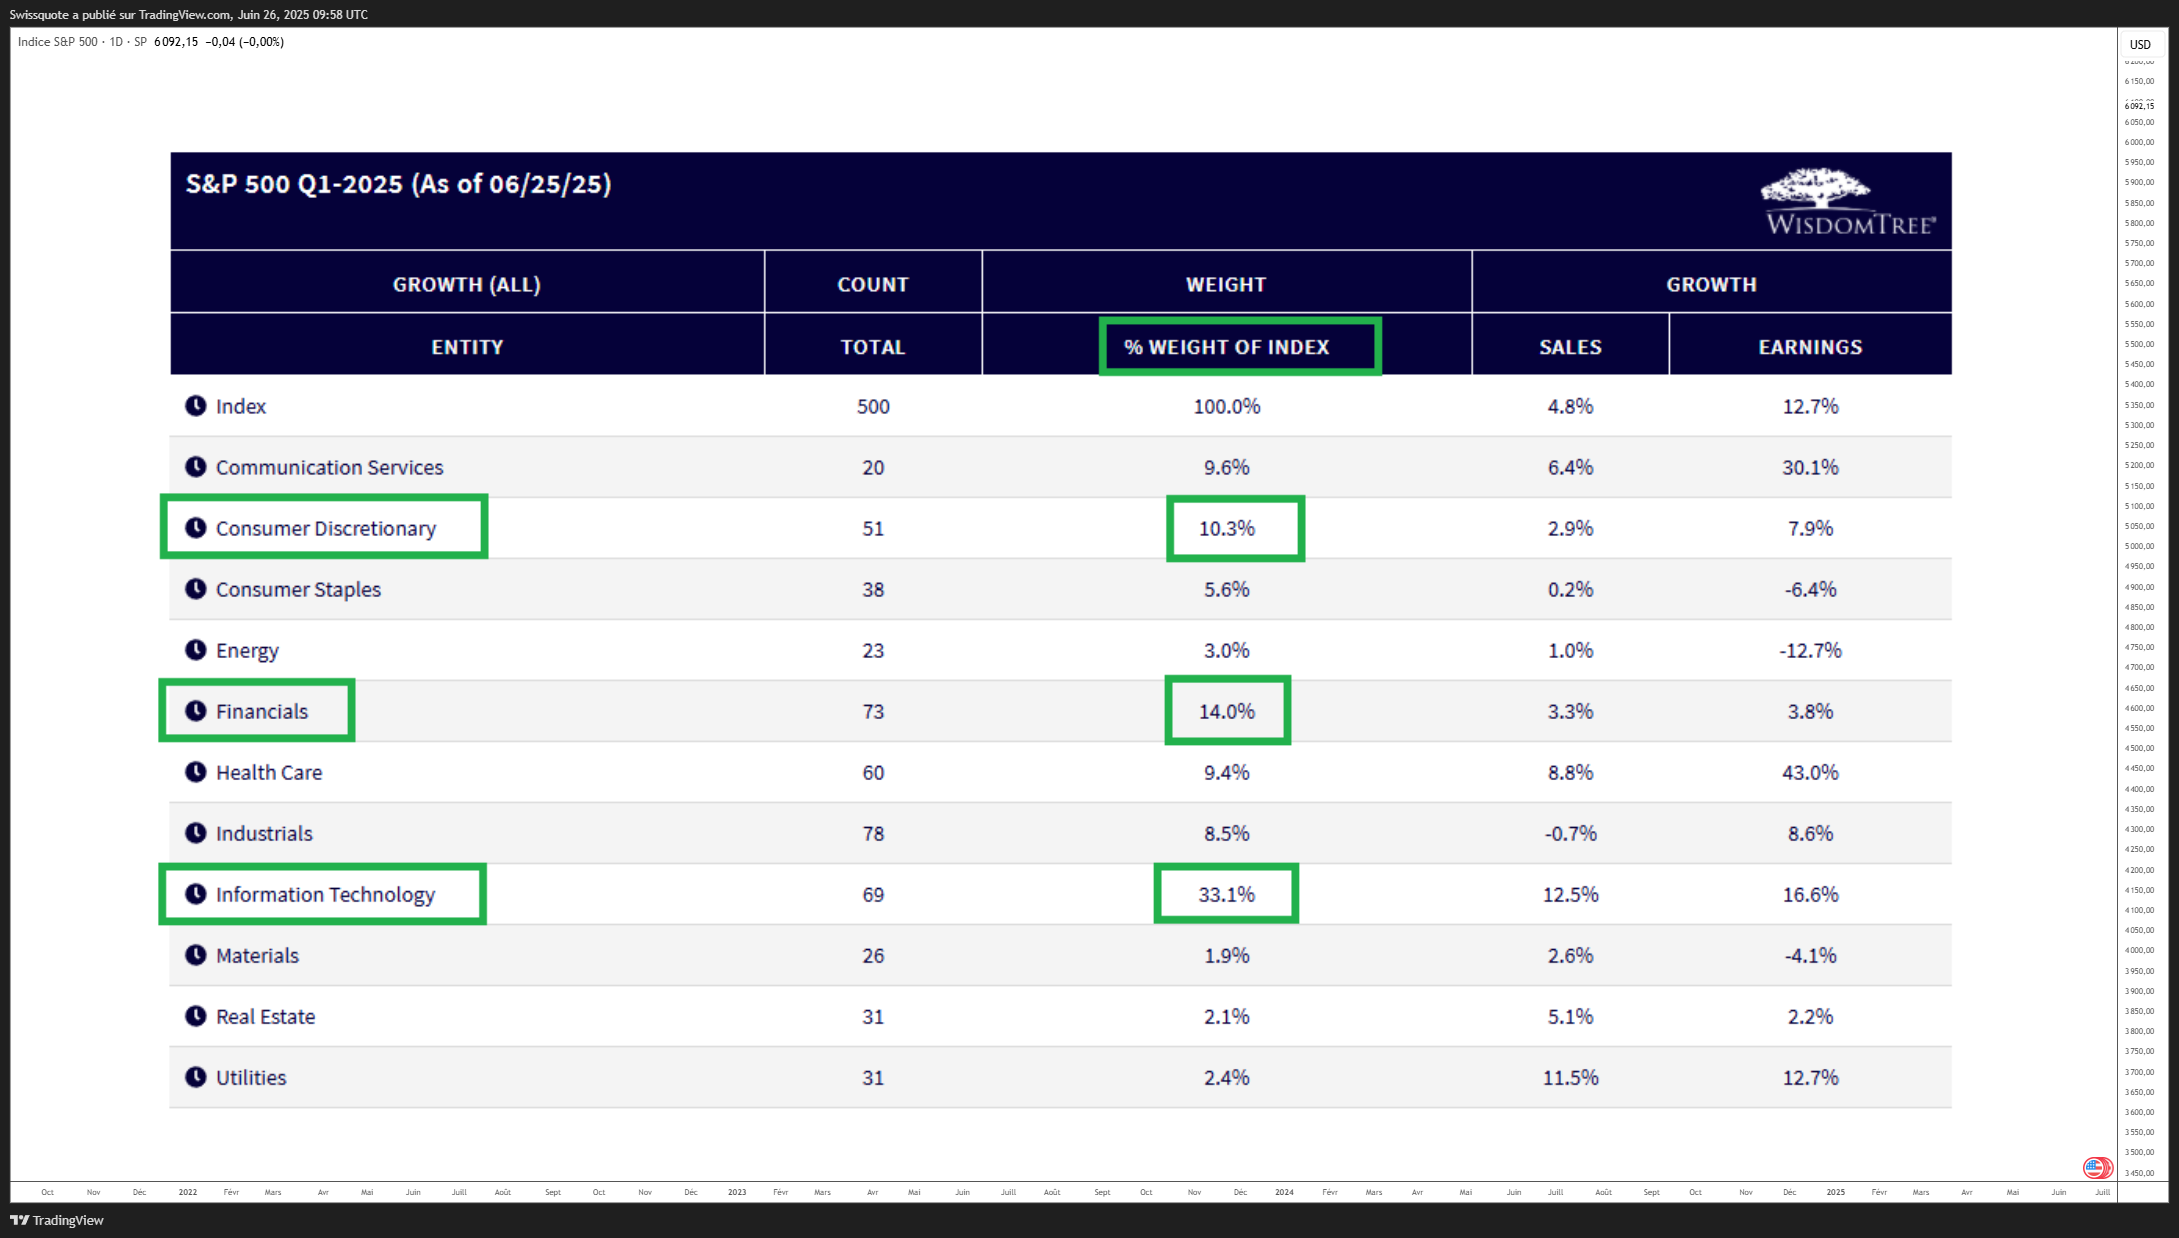Open the Consumer Discretionary entity row

1060,528
